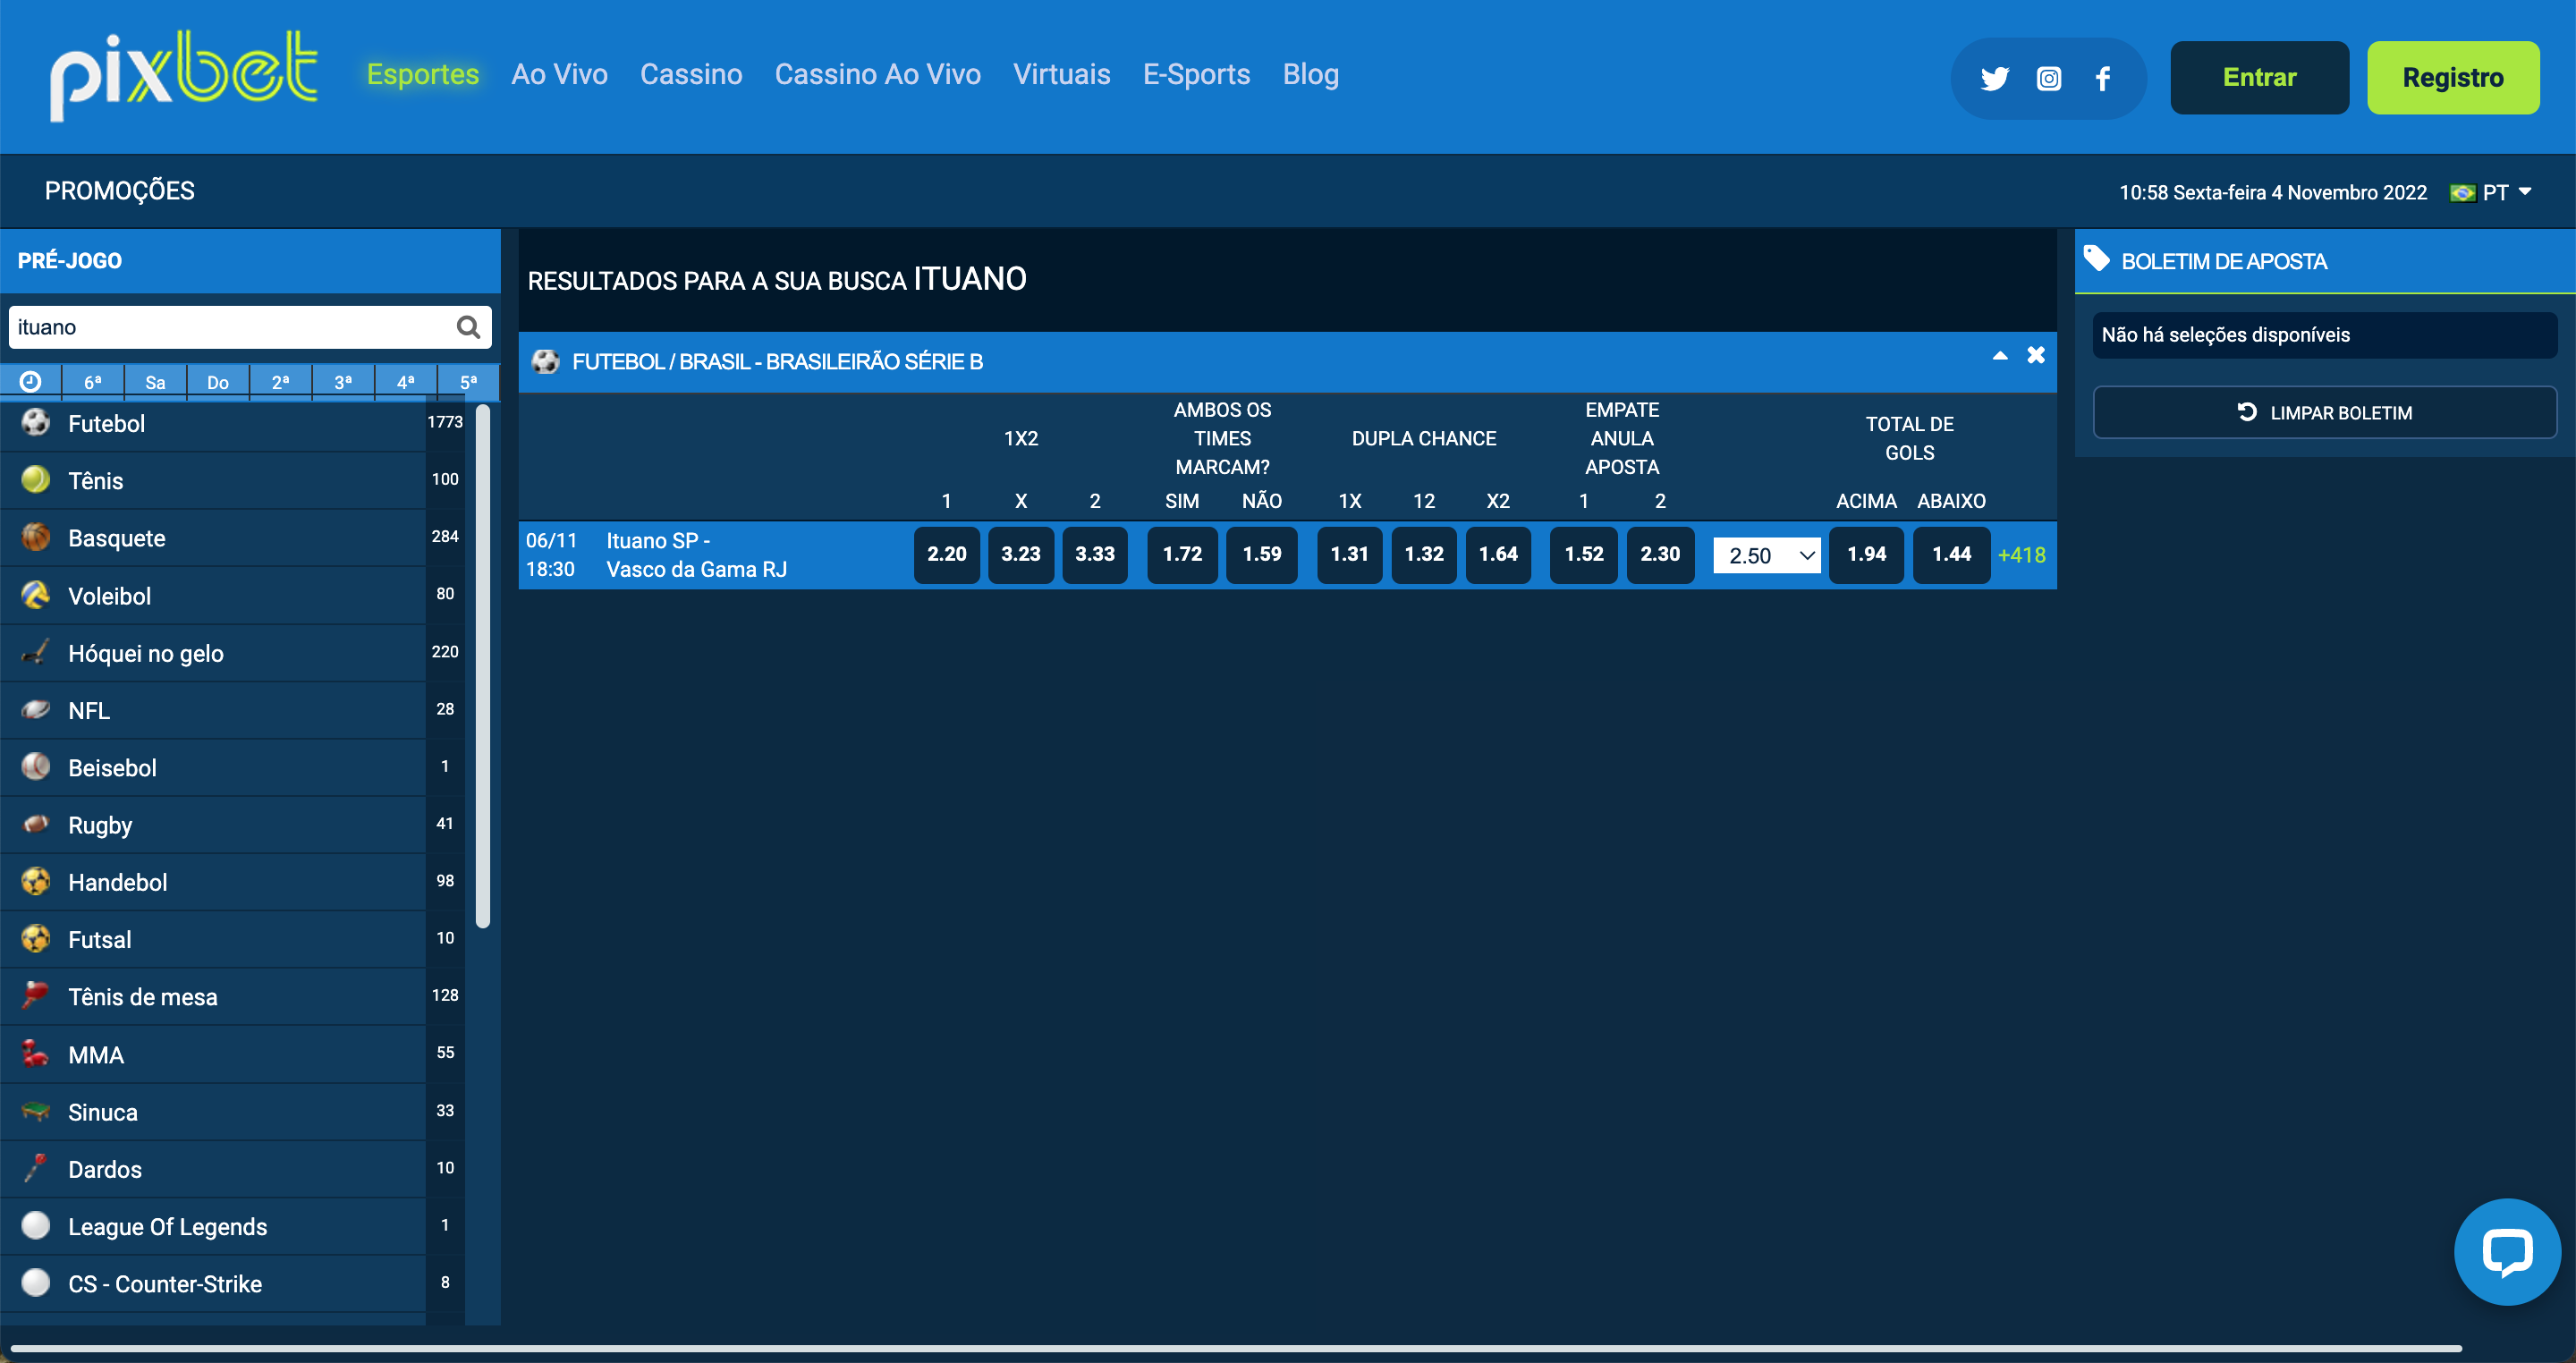Select ABAIXO odds 1.44
2576x1363 pixels.
pos(1951,555)
